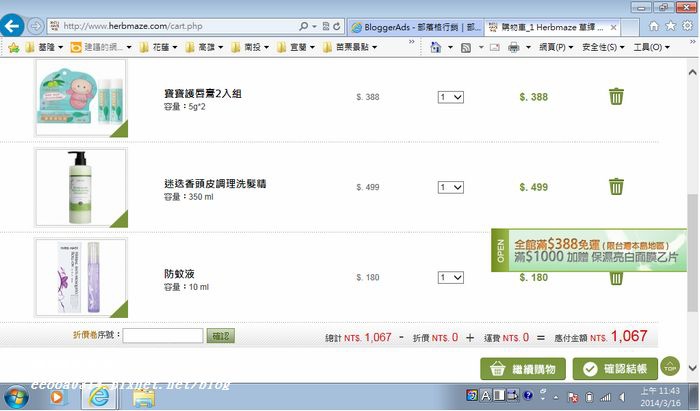This screenshot has height=411, width=700.
Task: Click the 防蚊液 product name
Action: coord(179,274)
